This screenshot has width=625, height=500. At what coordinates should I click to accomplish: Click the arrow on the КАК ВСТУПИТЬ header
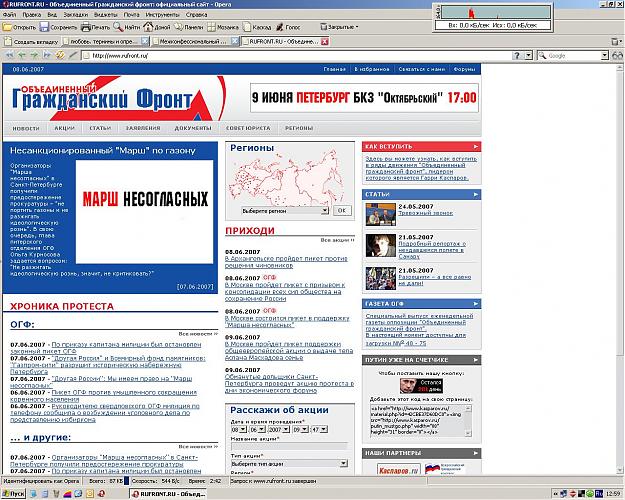pyautogui.click(x=476, y=147)
